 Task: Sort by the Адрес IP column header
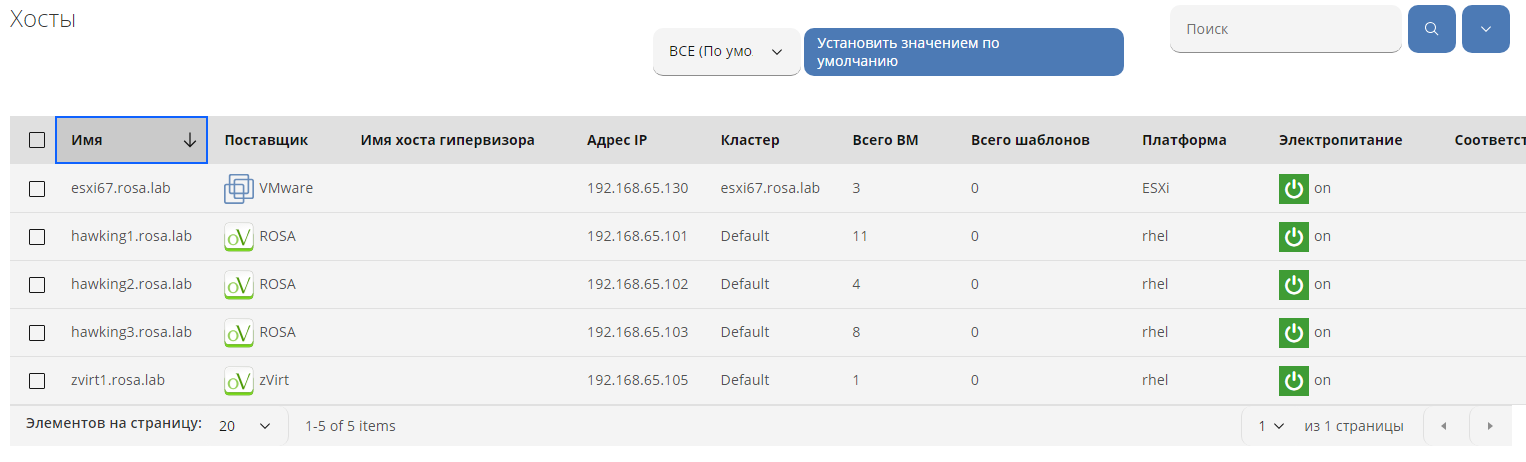(x=617, y=140)
